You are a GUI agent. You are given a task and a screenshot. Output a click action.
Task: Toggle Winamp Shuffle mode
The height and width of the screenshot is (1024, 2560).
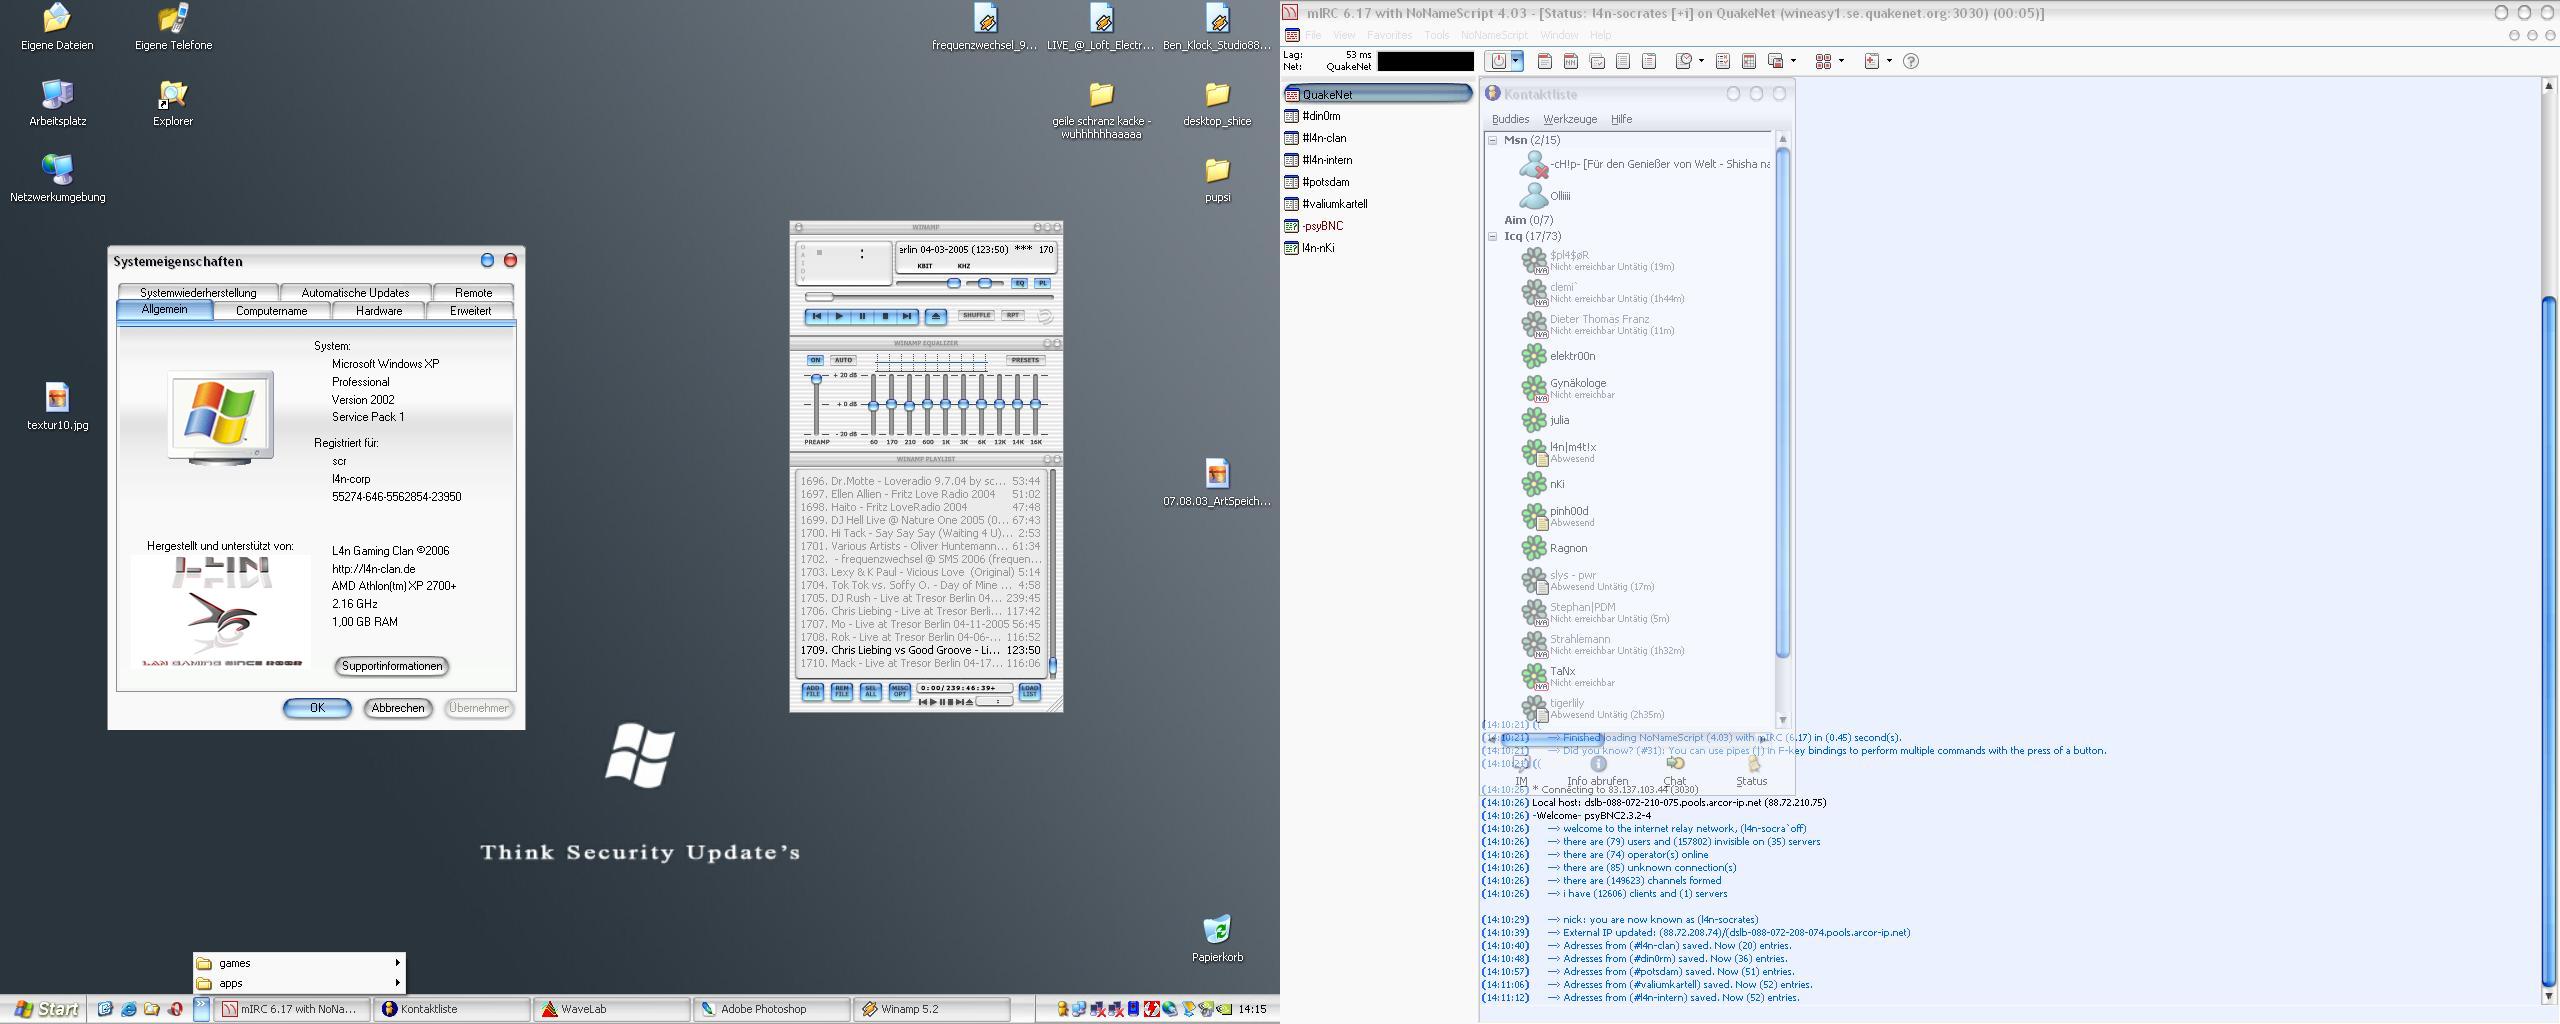976,315
